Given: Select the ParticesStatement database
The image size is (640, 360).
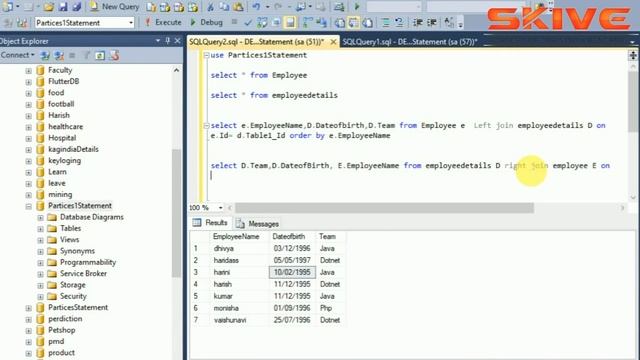Looking at the screenshot, I should point(78,307).
